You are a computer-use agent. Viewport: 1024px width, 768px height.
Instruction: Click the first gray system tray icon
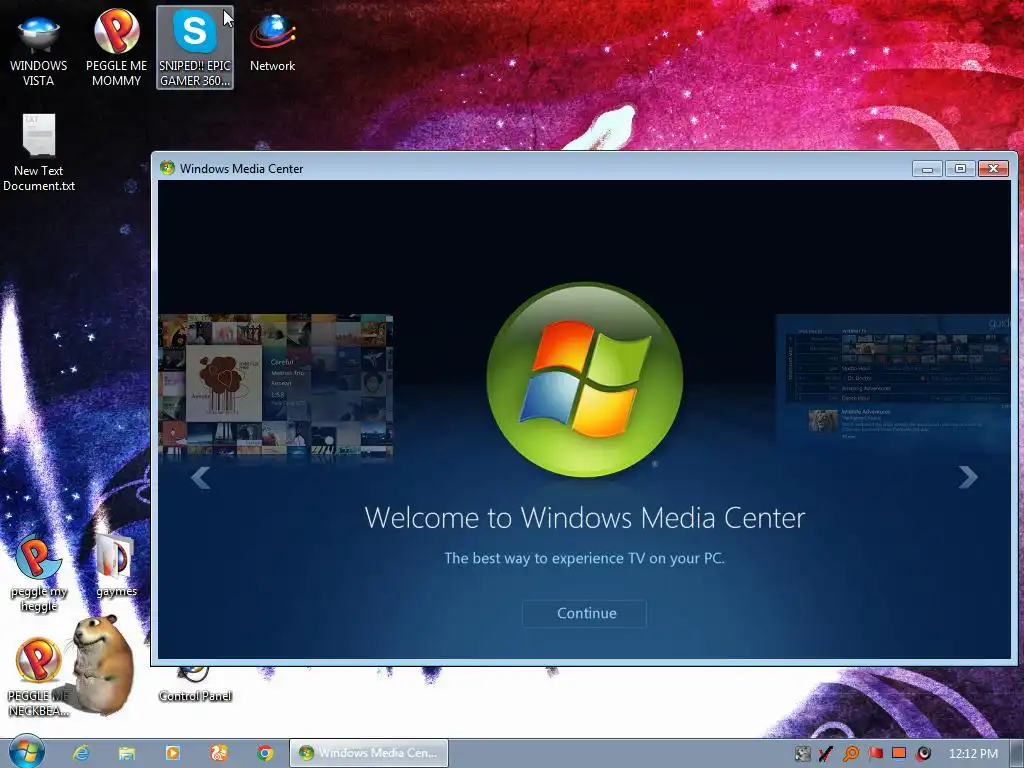[x=803, y=754]
